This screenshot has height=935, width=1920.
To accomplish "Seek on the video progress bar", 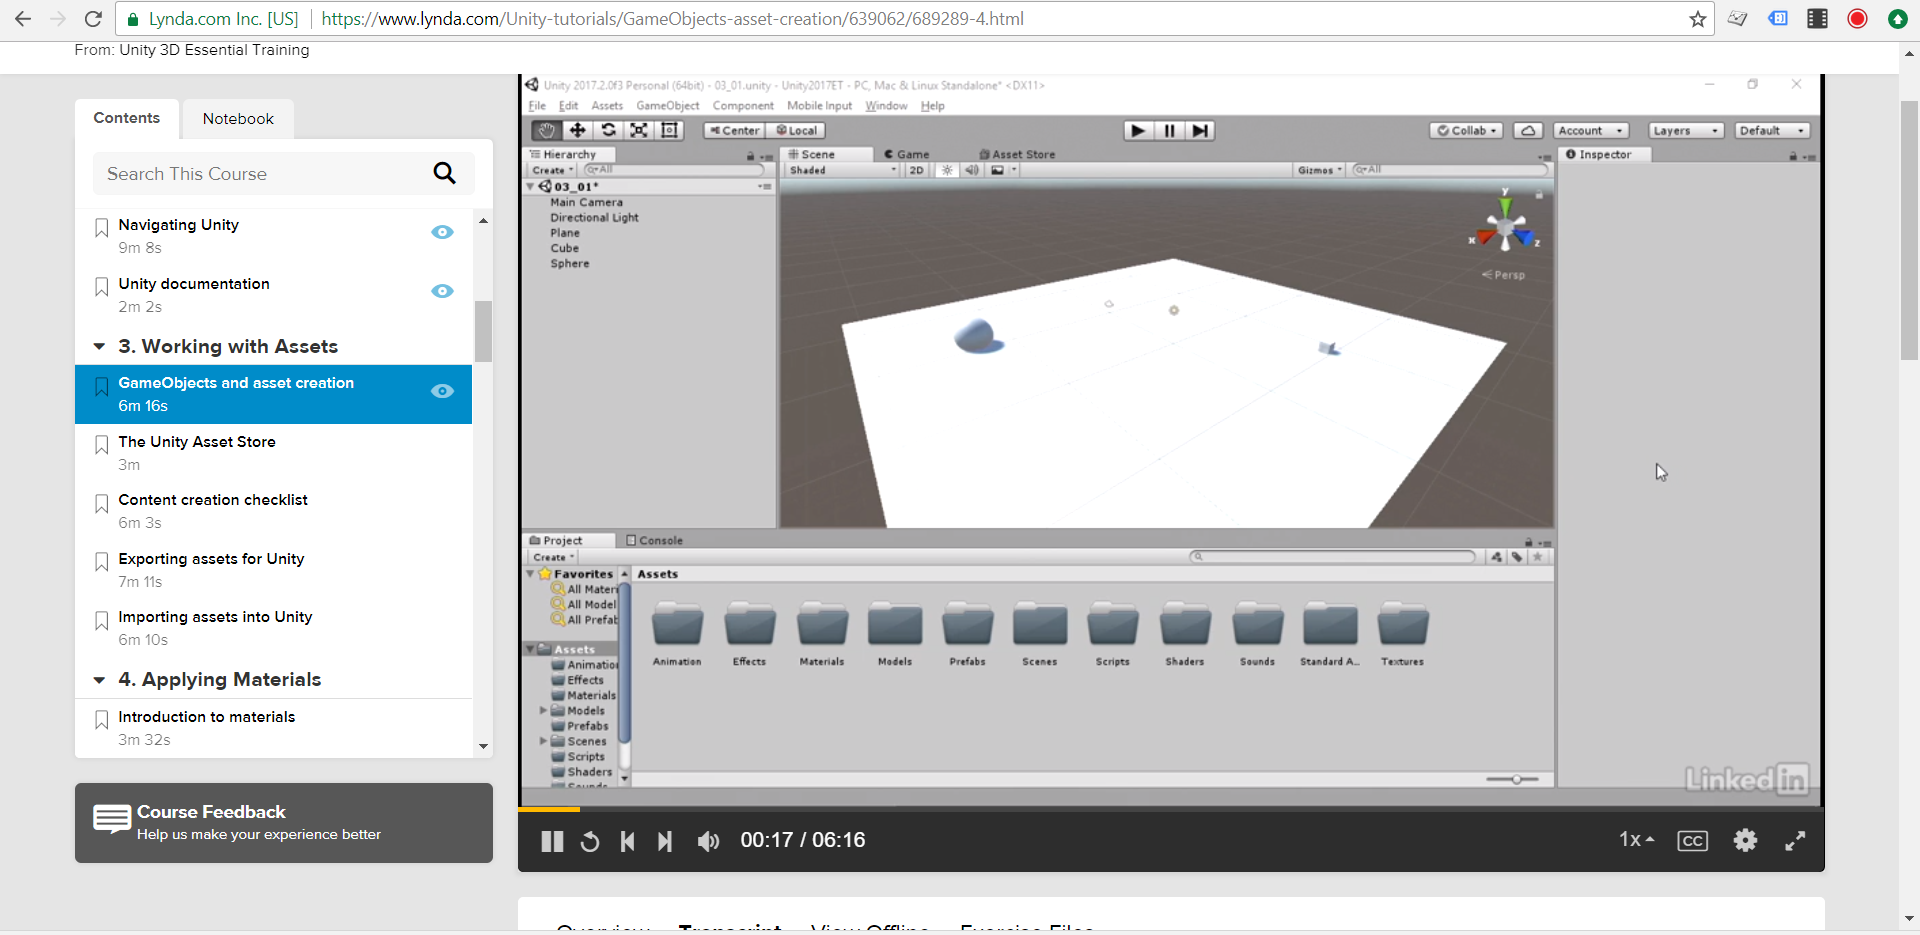I will tap(1170, 808).
